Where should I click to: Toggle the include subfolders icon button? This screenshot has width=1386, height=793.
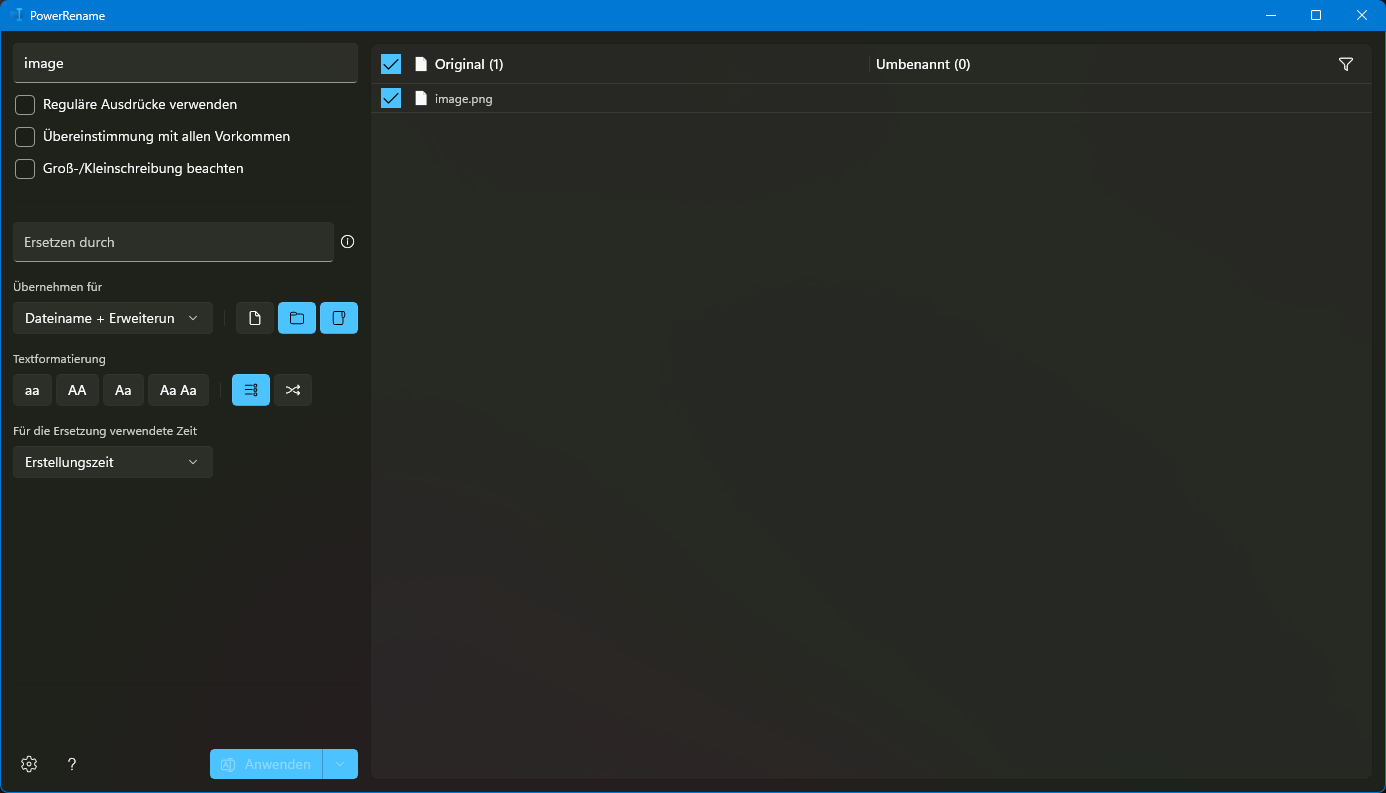pos(339,318)
